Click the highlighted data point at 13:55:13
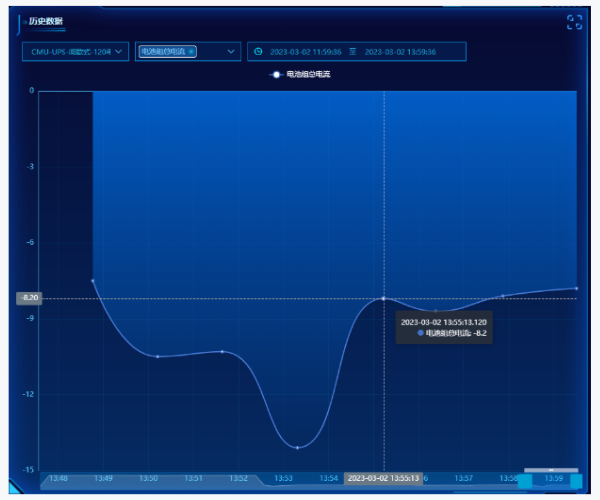600x500 pixels. pyautogui.click(x=384, y=298)
